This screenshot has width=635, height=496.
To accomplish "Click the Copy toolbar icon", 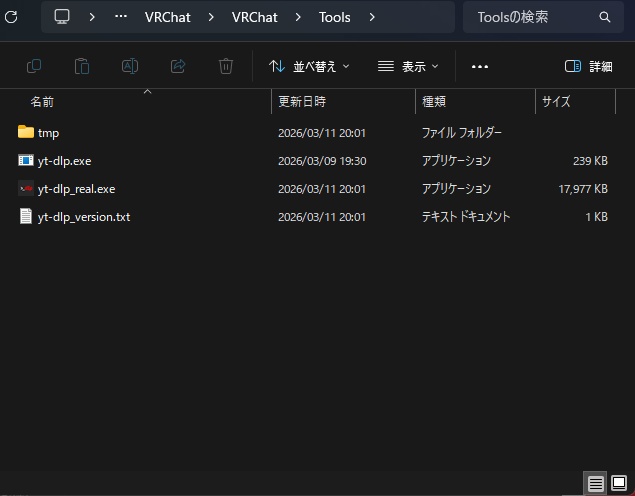I will [x=34, y=66].
